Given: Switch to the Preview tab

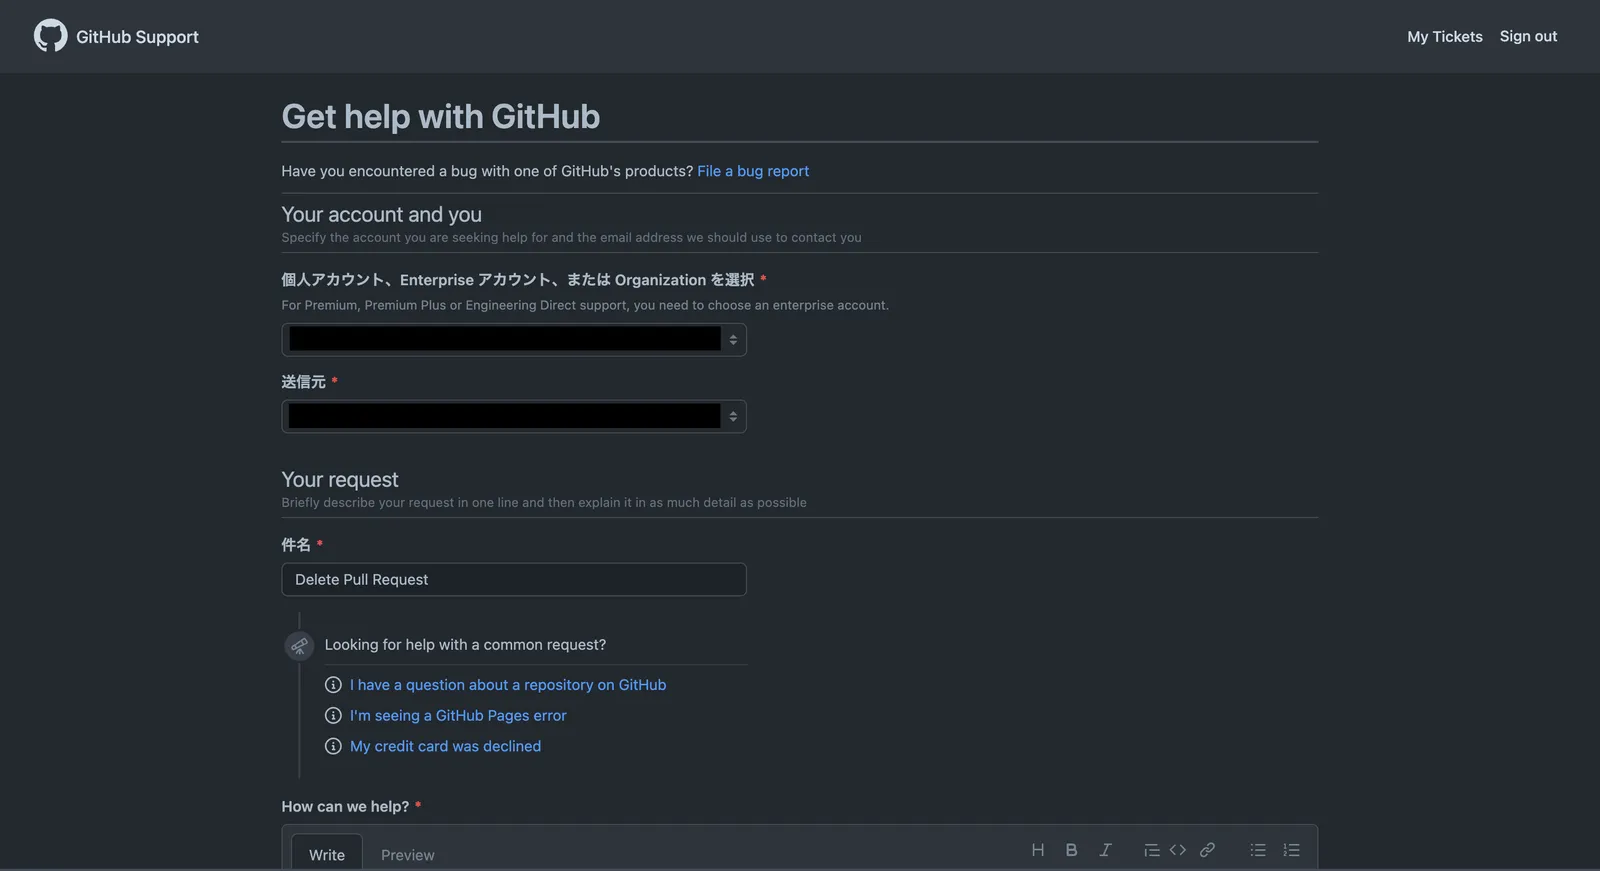Looking at the screenshot, I should click(408, 854).
